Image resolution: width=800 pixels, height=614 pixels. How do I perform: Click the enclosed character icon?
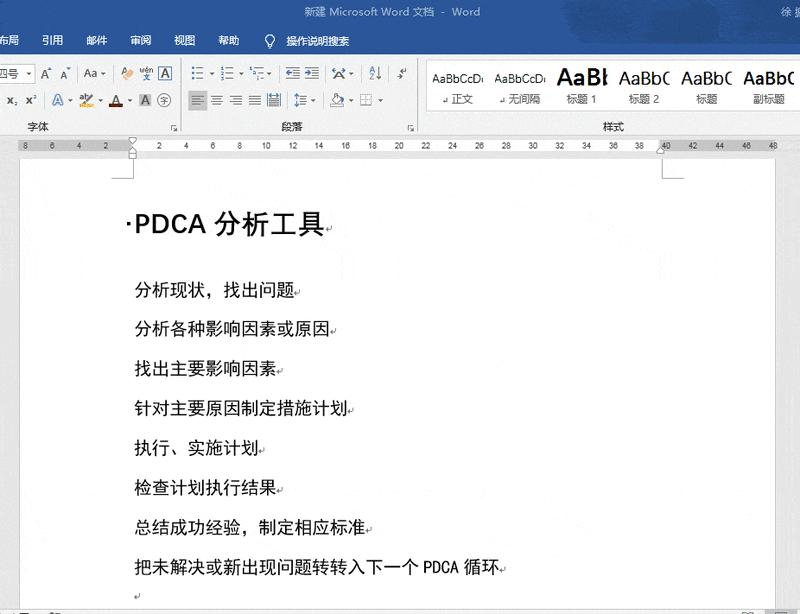[164, 100]
